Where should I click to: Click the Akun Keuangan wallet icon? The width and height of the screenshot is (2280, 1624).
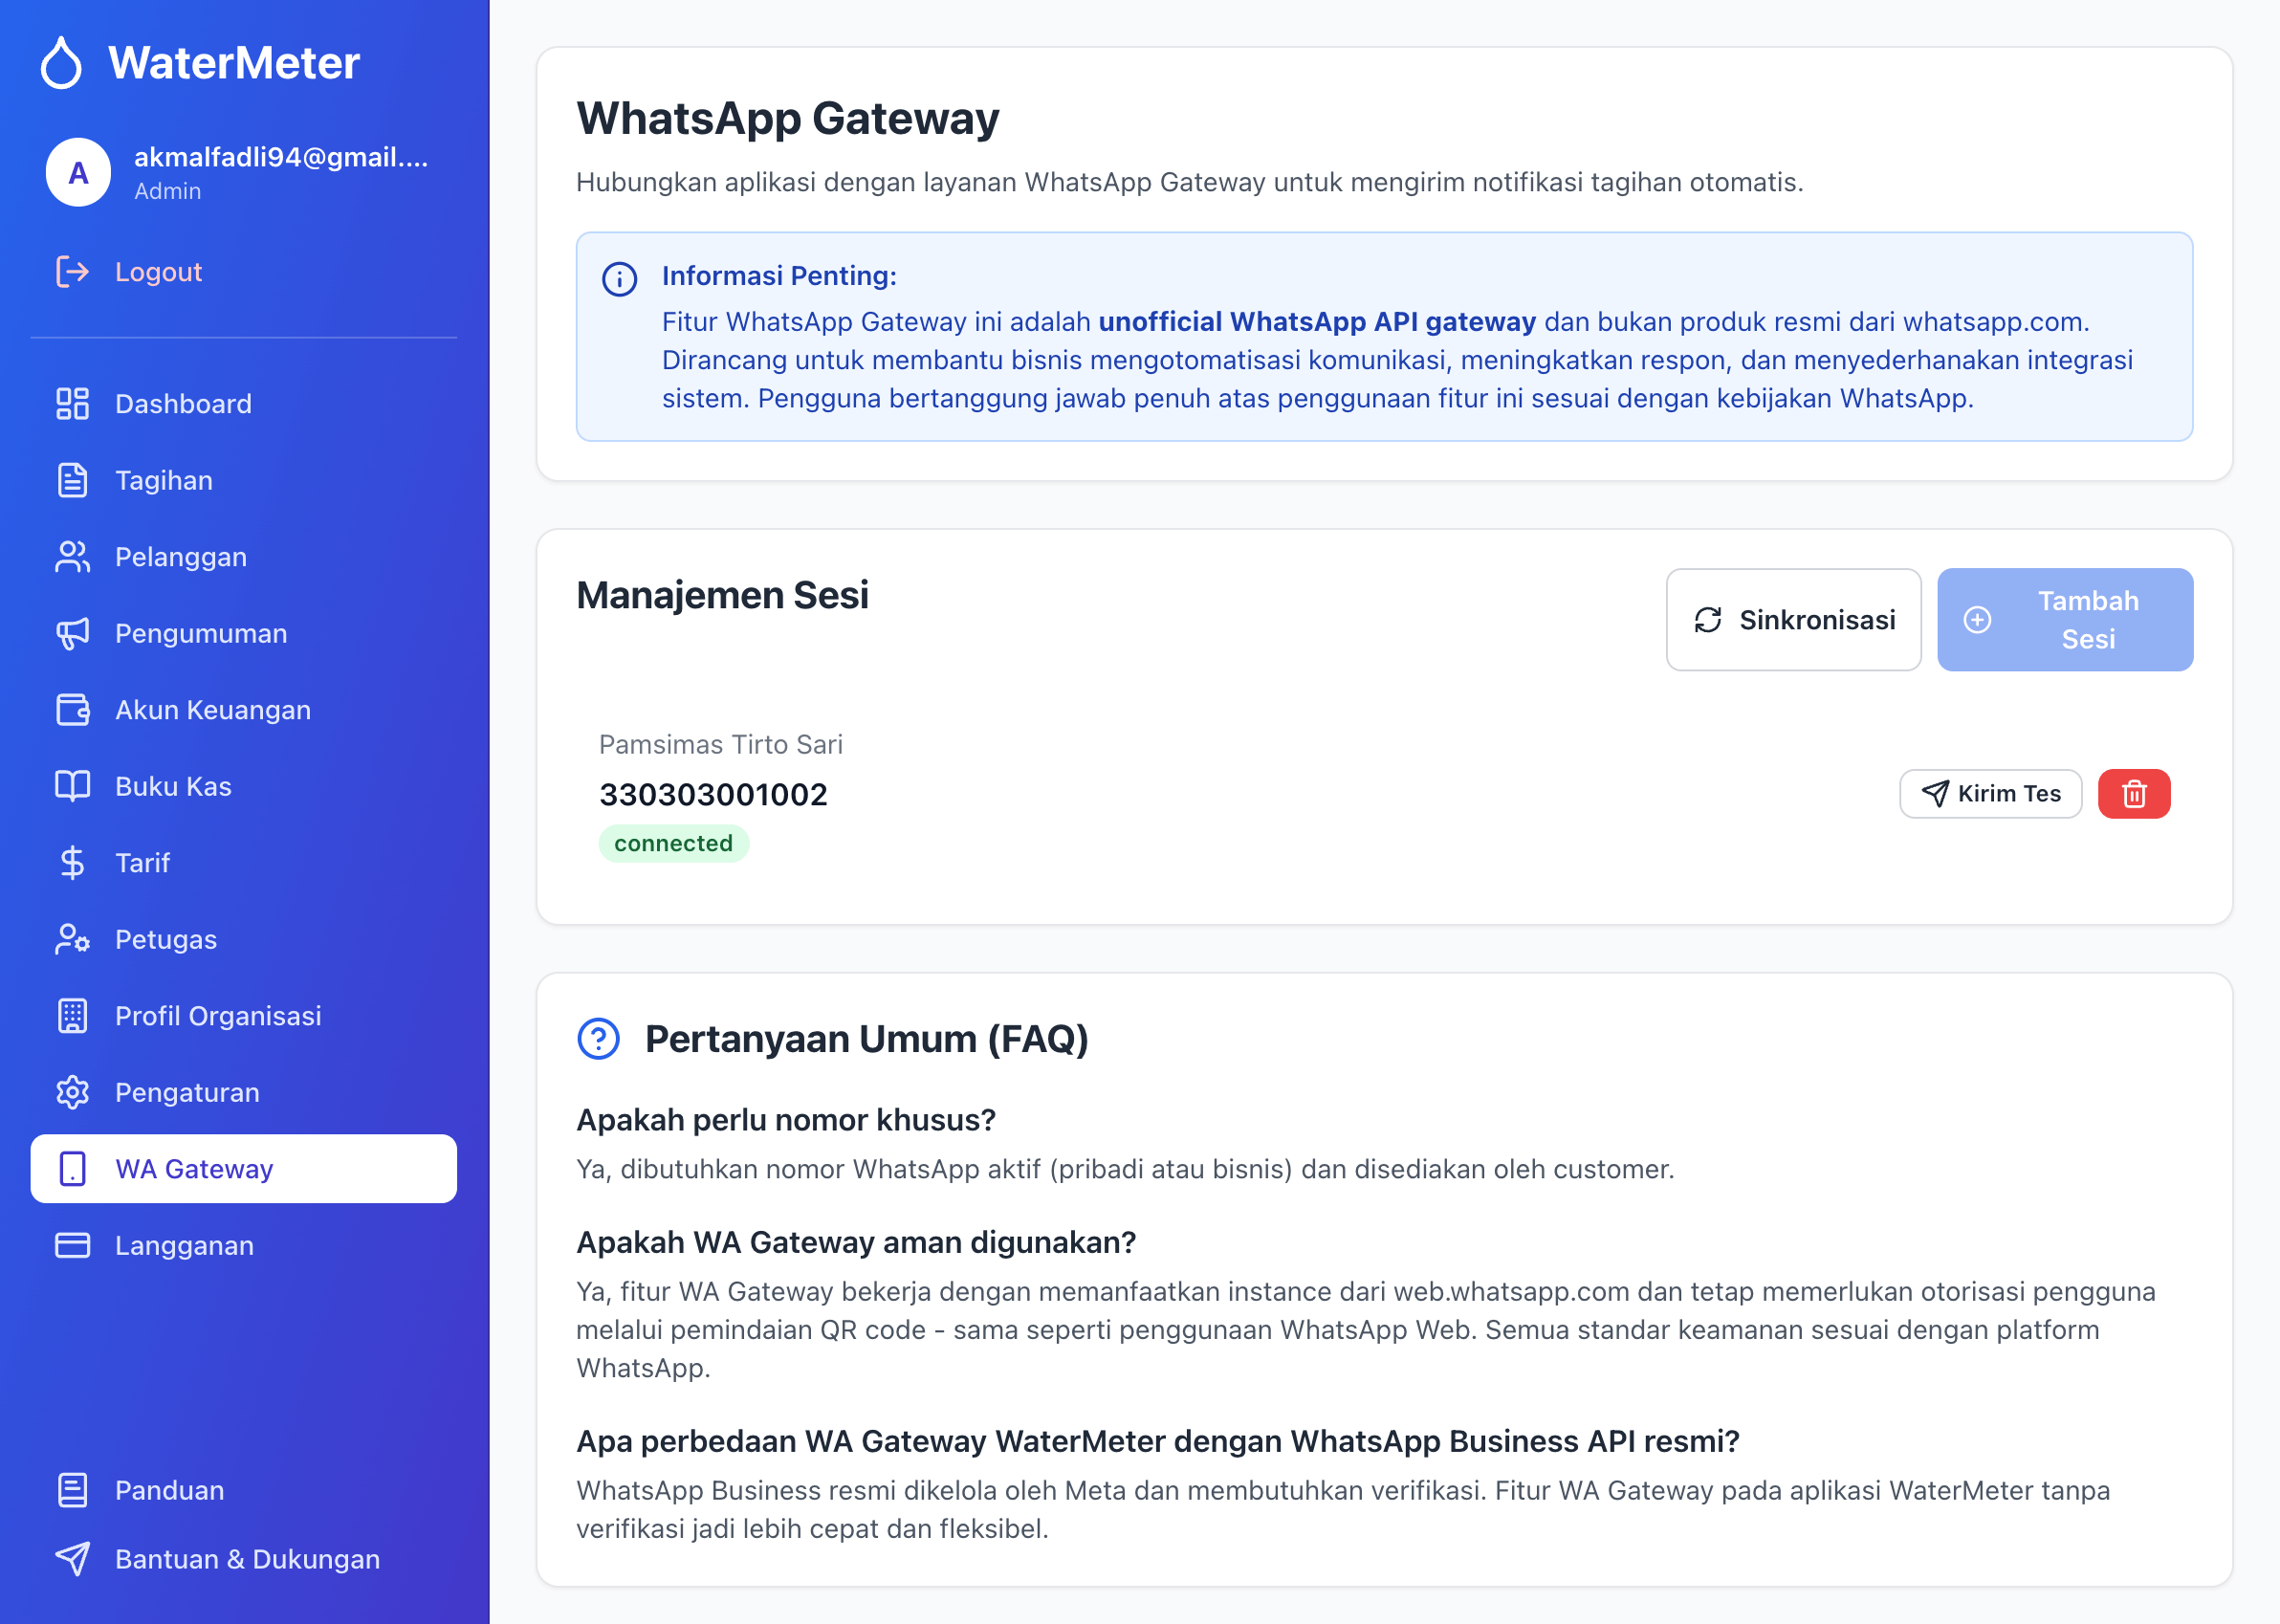[x=72, y=710]
